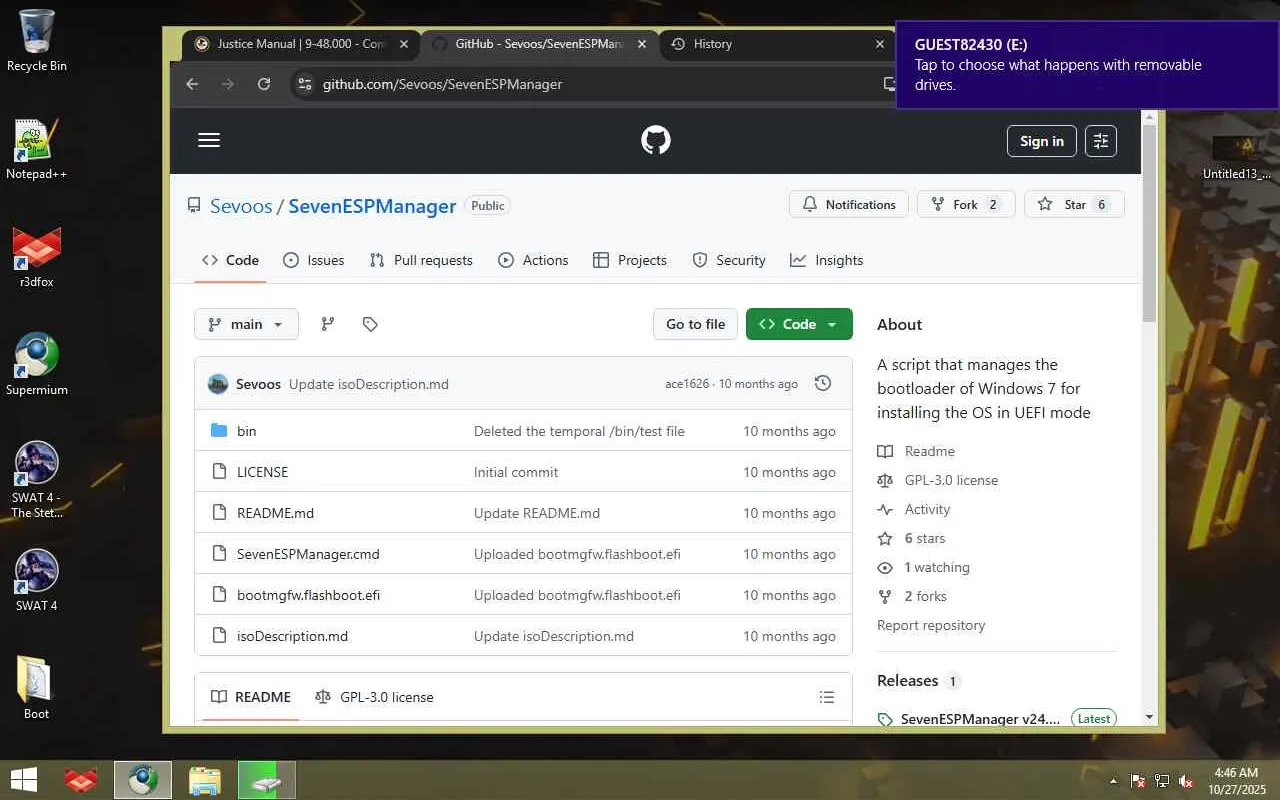Viewport: 1280px width, 800px height.
Task: Open appearance settings icon next to Sign in
Action: pos(1101,141)
